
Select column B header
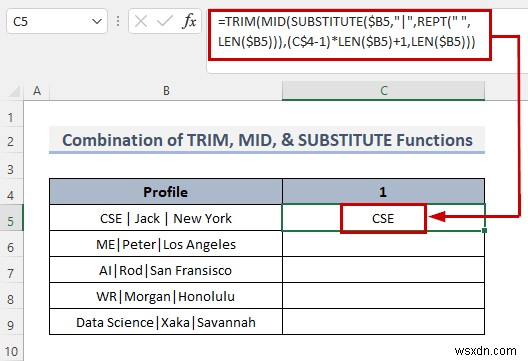tap(166, 91)
